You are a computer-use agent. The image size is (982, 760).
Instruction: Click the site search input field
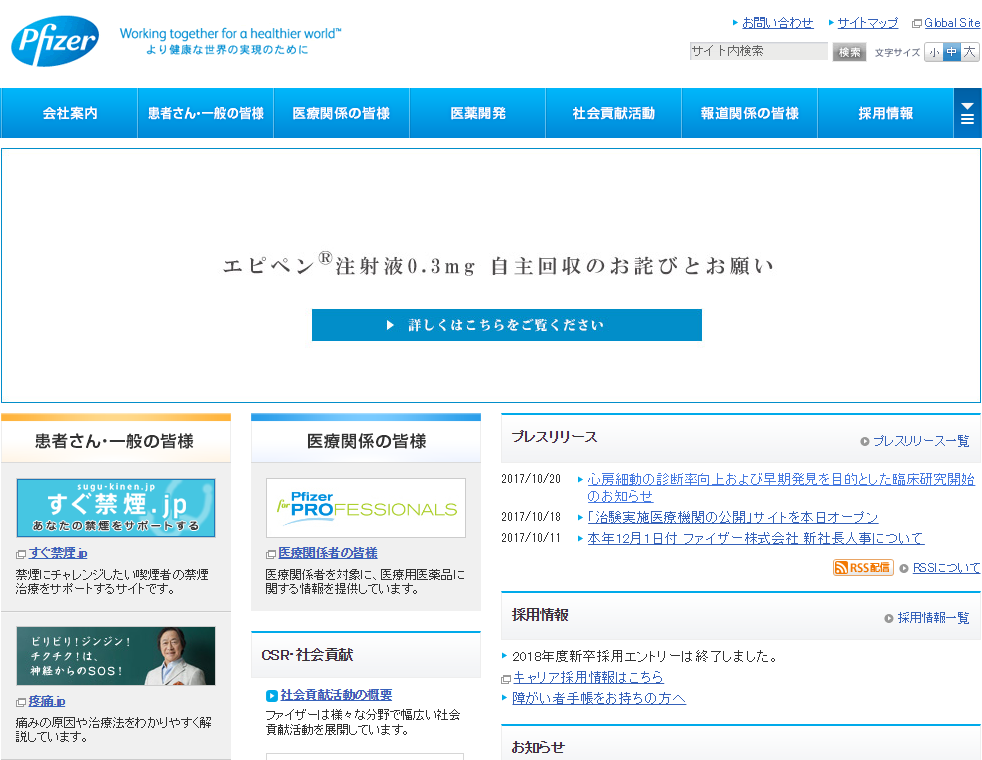tap(758, 51)
